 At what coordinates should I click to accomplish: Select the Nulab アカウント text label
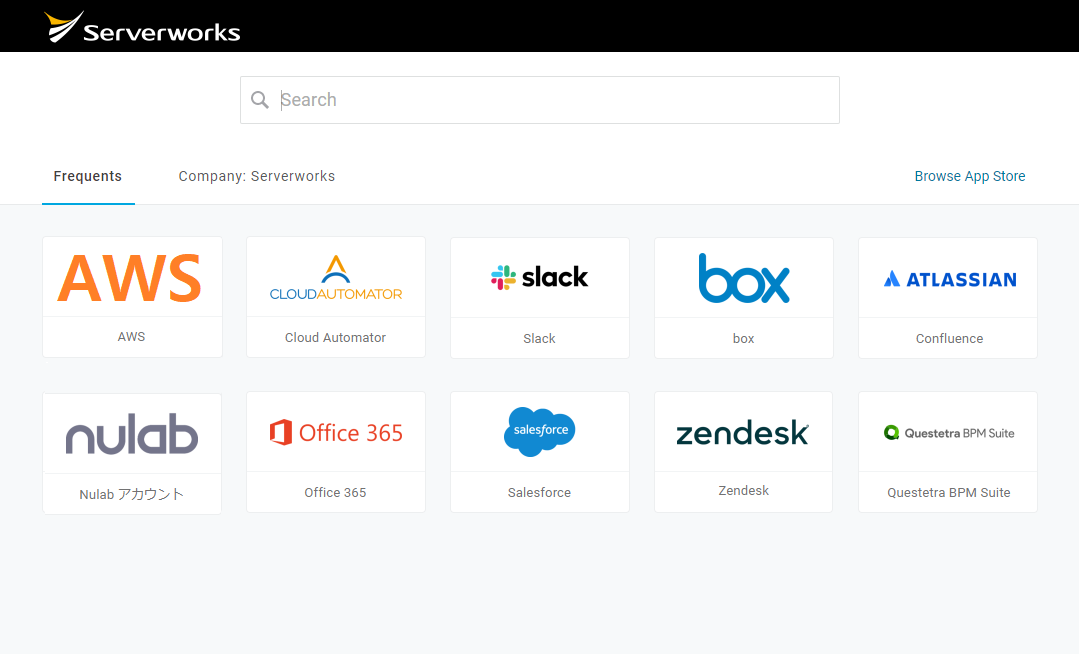point(132,494)
